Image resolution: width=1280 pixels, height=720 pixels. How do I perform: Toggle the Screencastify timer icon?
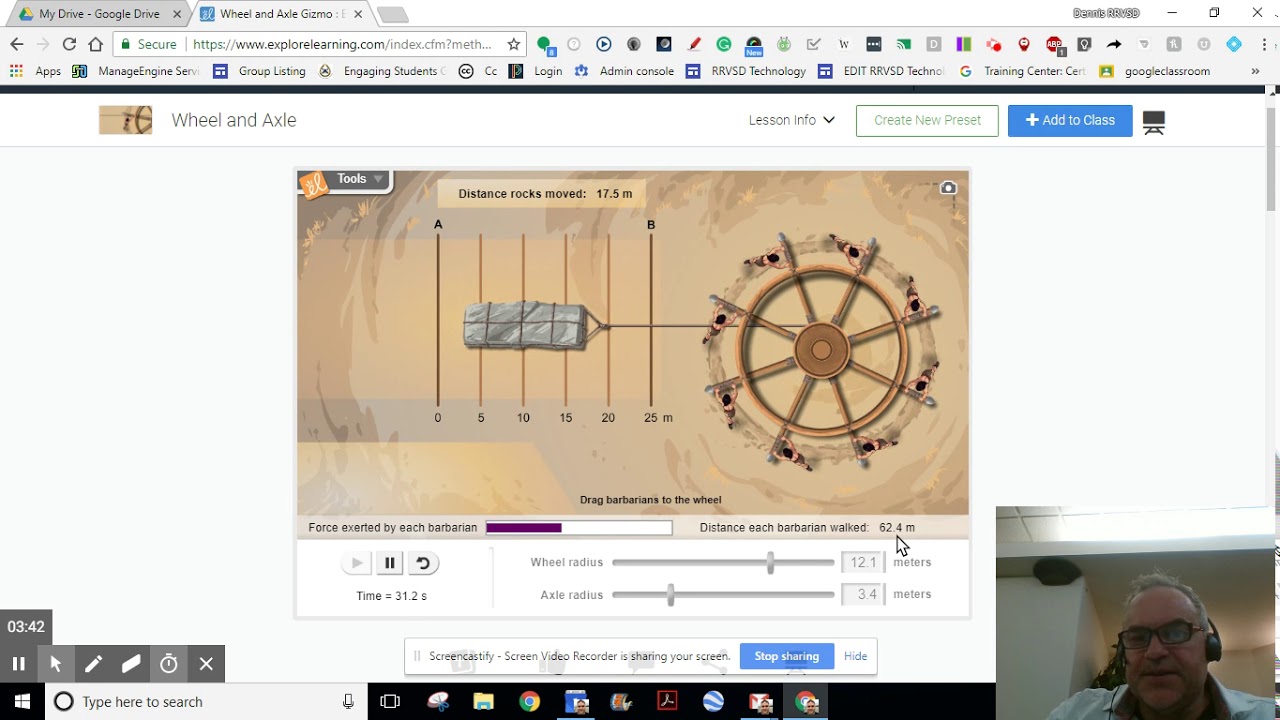[169, 663]
